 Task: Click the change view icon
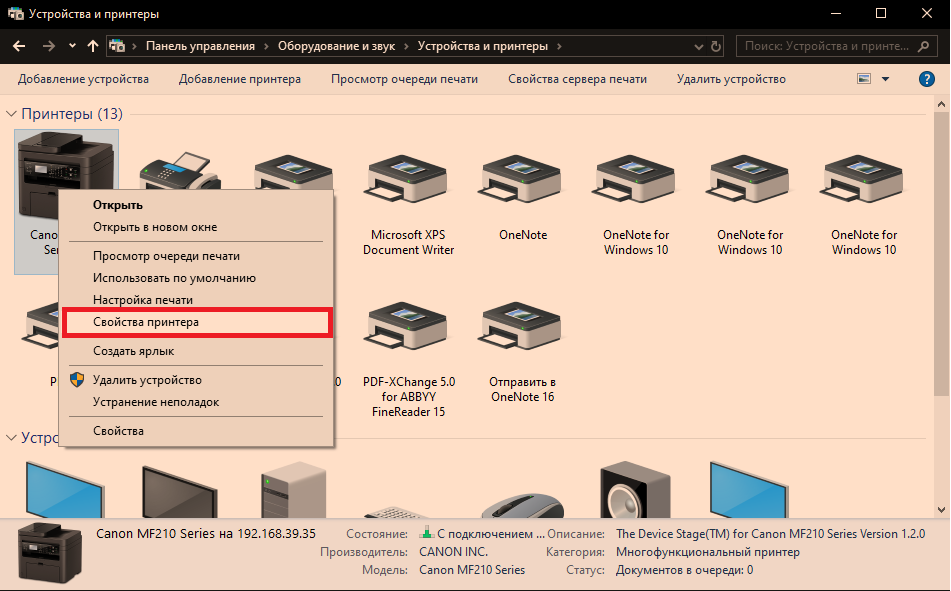[x=864, y=79]
